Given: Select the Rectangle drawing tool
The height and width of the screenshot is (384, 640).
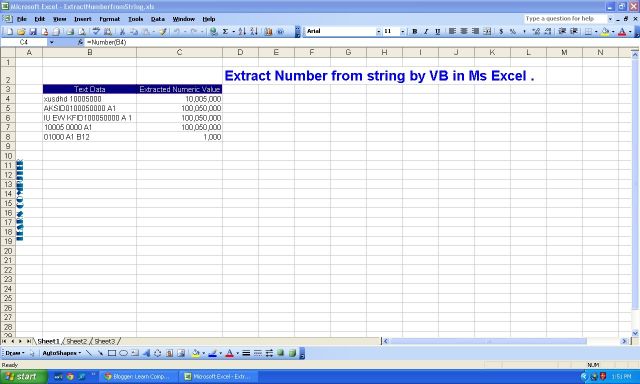Looking at the screenshot, I should pyautogui.click(x=112, y=353).
